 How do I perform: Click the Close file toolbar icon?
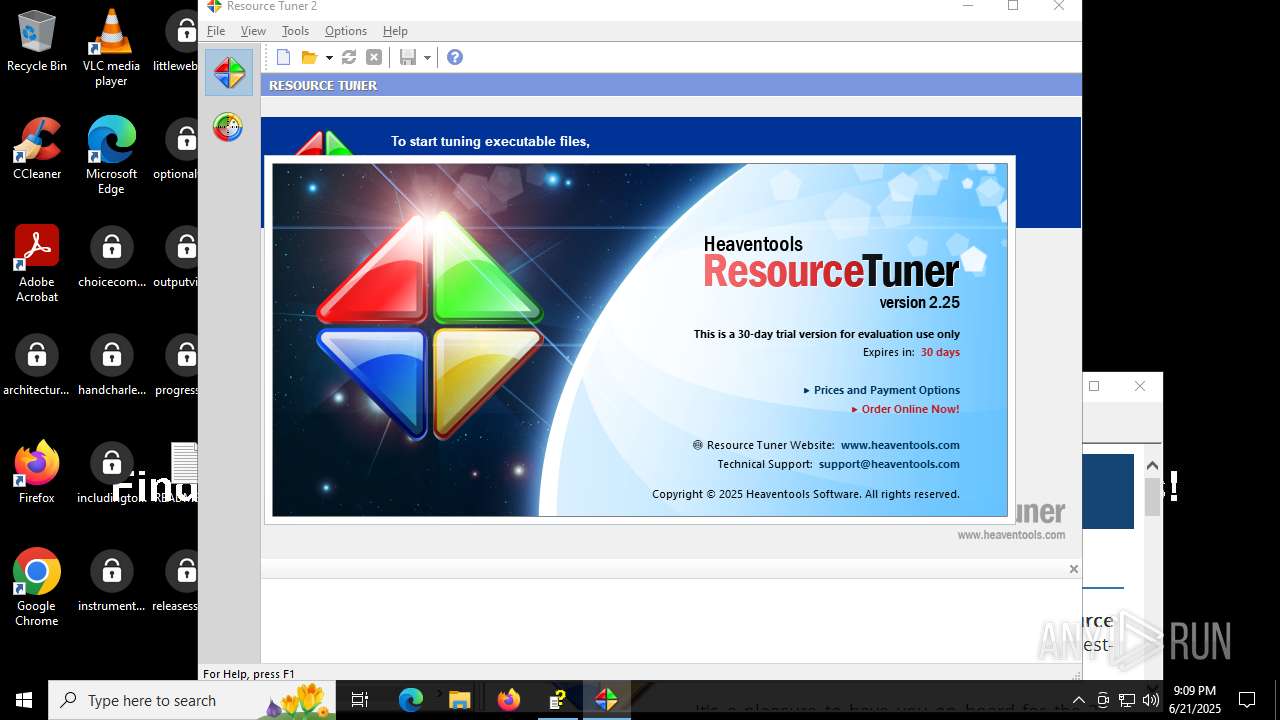(x=374, y=58)
